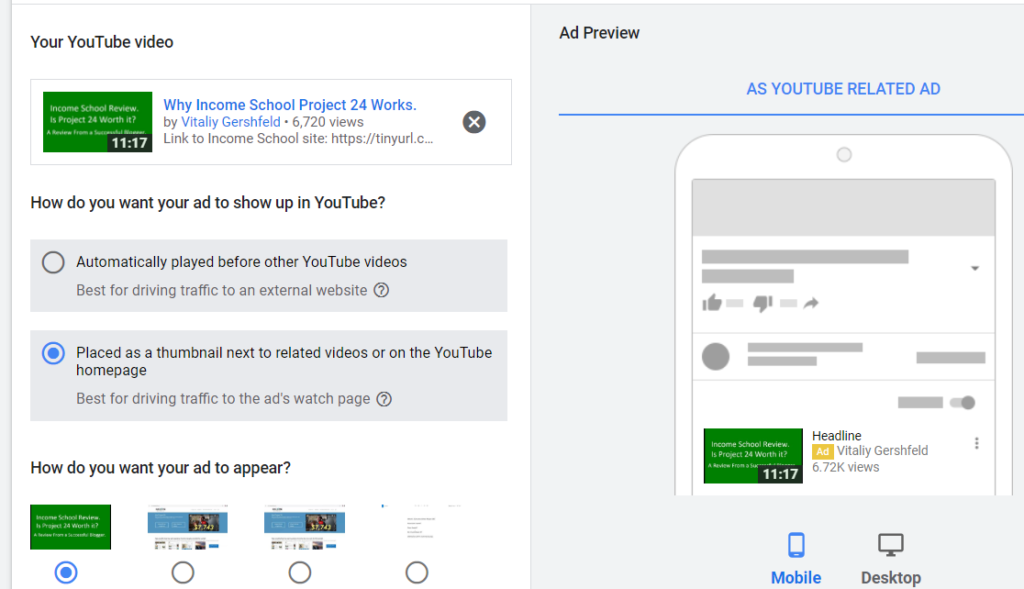Open the AS YOUTUBE RELATED AD tab
The width and height of the screenshot is (1024, 589).
coord(843,89)
